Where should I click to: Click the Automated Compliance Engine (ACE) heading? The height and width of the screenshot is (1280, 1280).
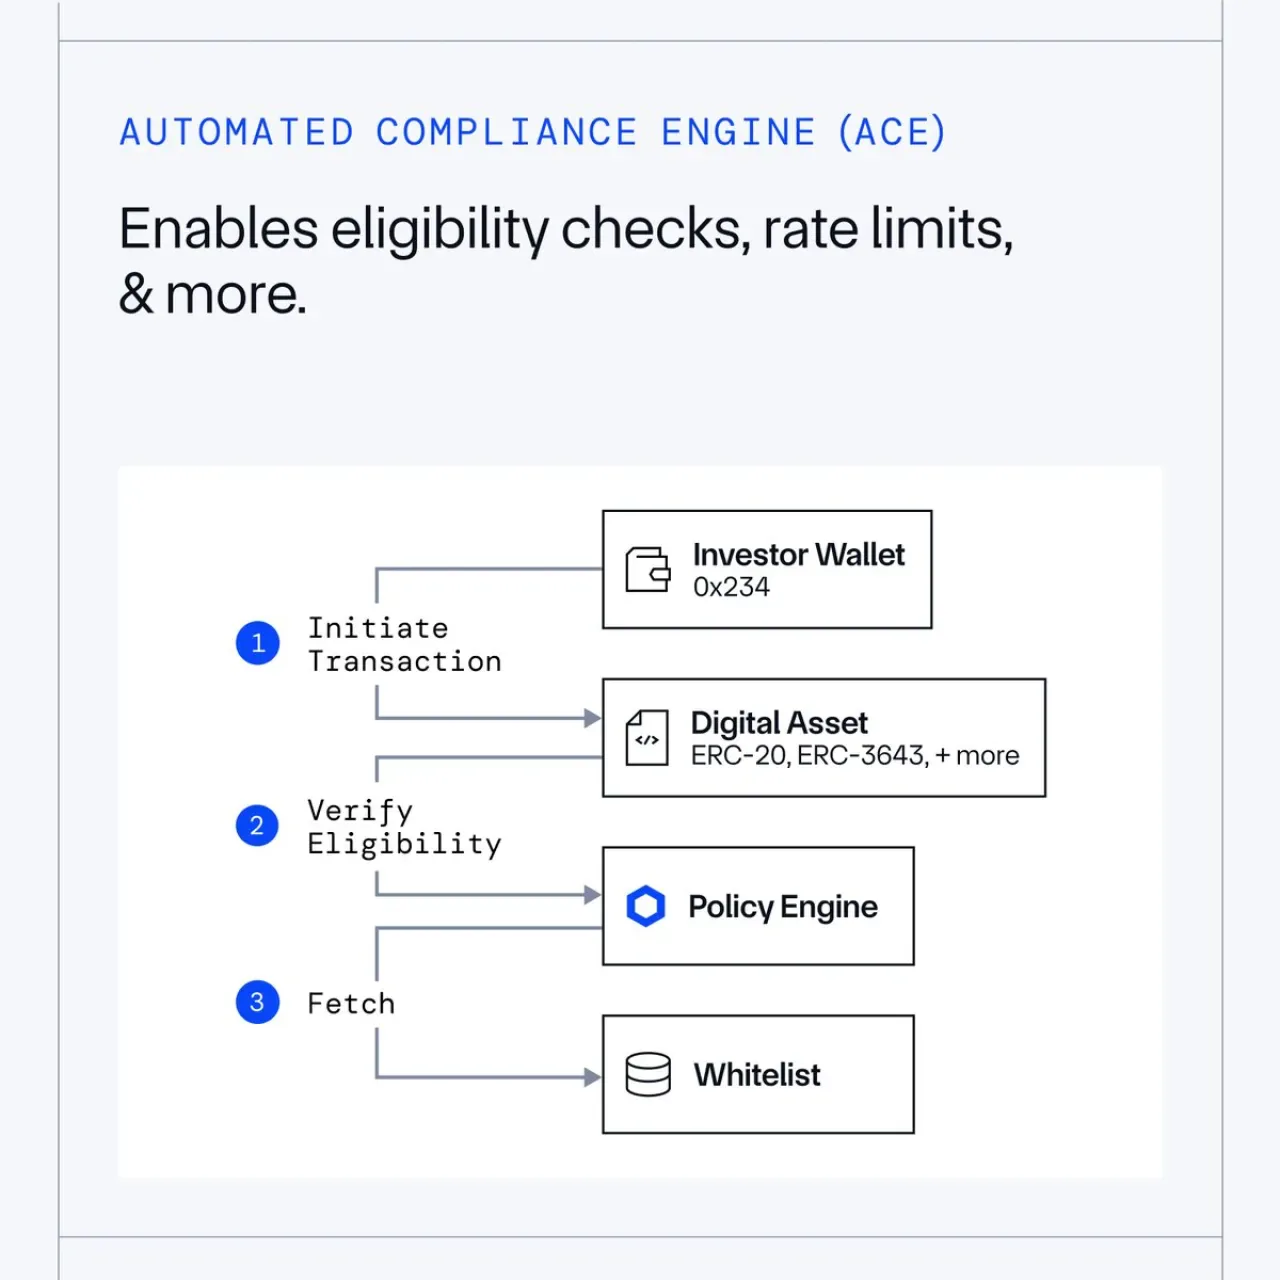pos(533,132)
